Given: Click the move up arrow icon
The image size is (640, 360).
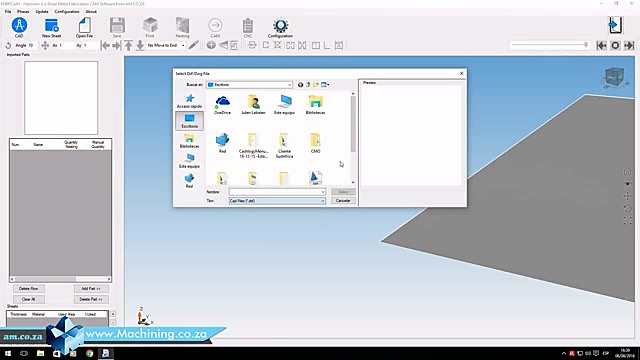Looking at the screenshot, I should pyautogui.click(x=129, y=45).
